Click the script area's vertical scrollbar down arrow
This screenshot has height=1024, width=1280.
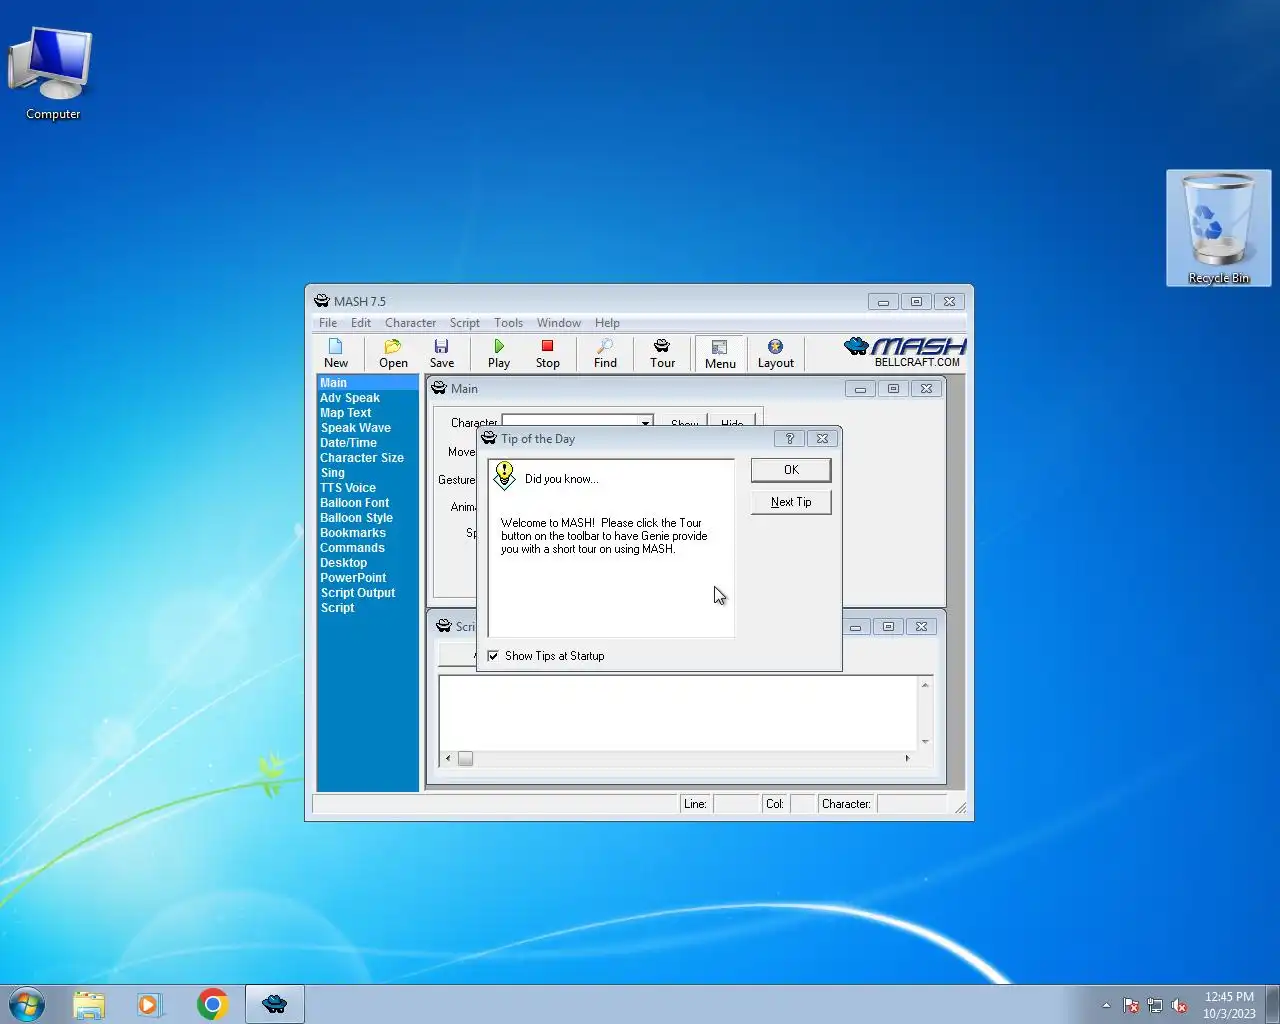(925, 741)
